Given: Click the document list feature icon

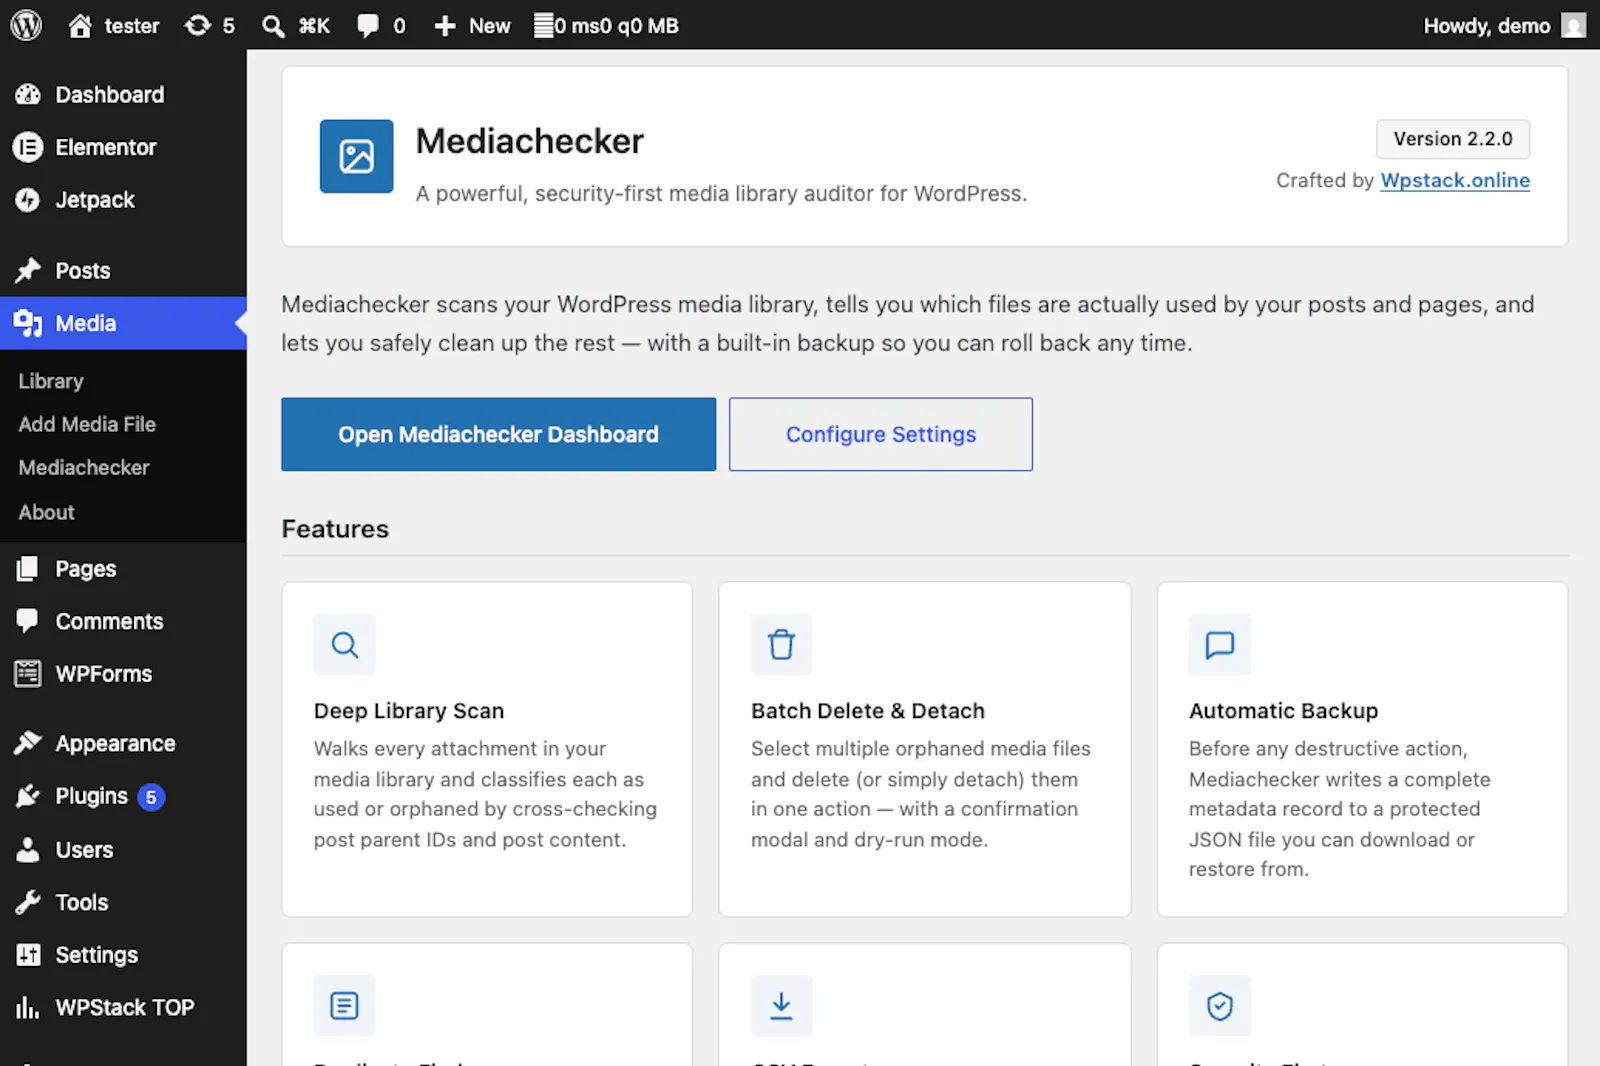Looking at the screenshot, I should pos(345,1006).
